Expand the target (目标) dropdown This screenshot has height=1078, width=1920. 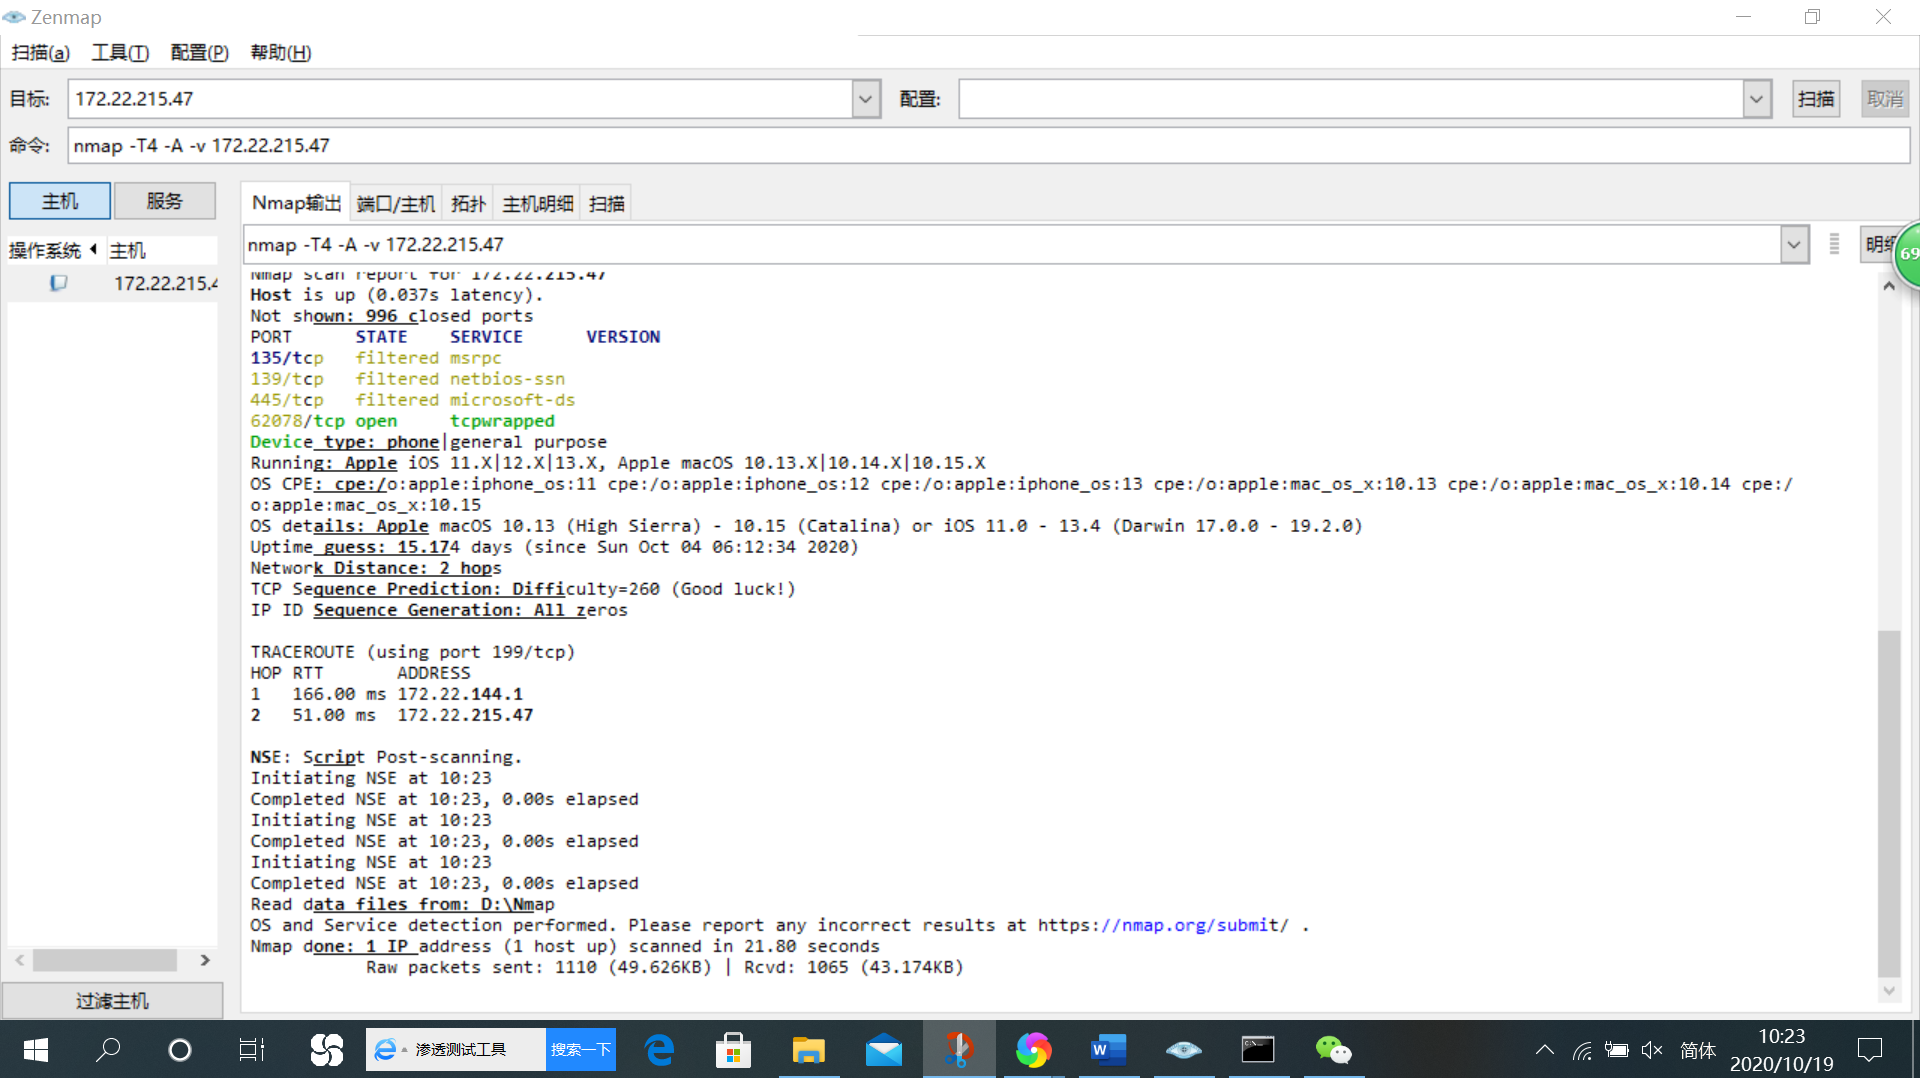[x=866, y=99]
